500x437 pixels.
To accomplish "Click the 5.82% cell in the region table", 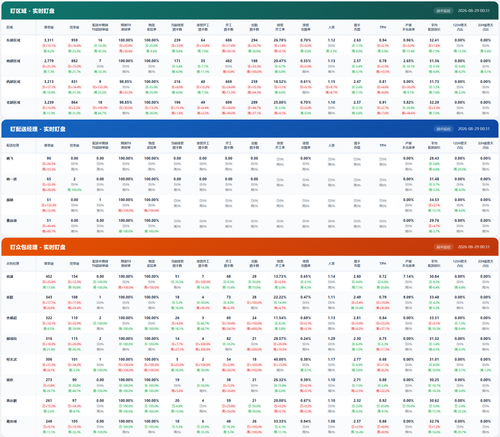I will [x=408, y=102].
